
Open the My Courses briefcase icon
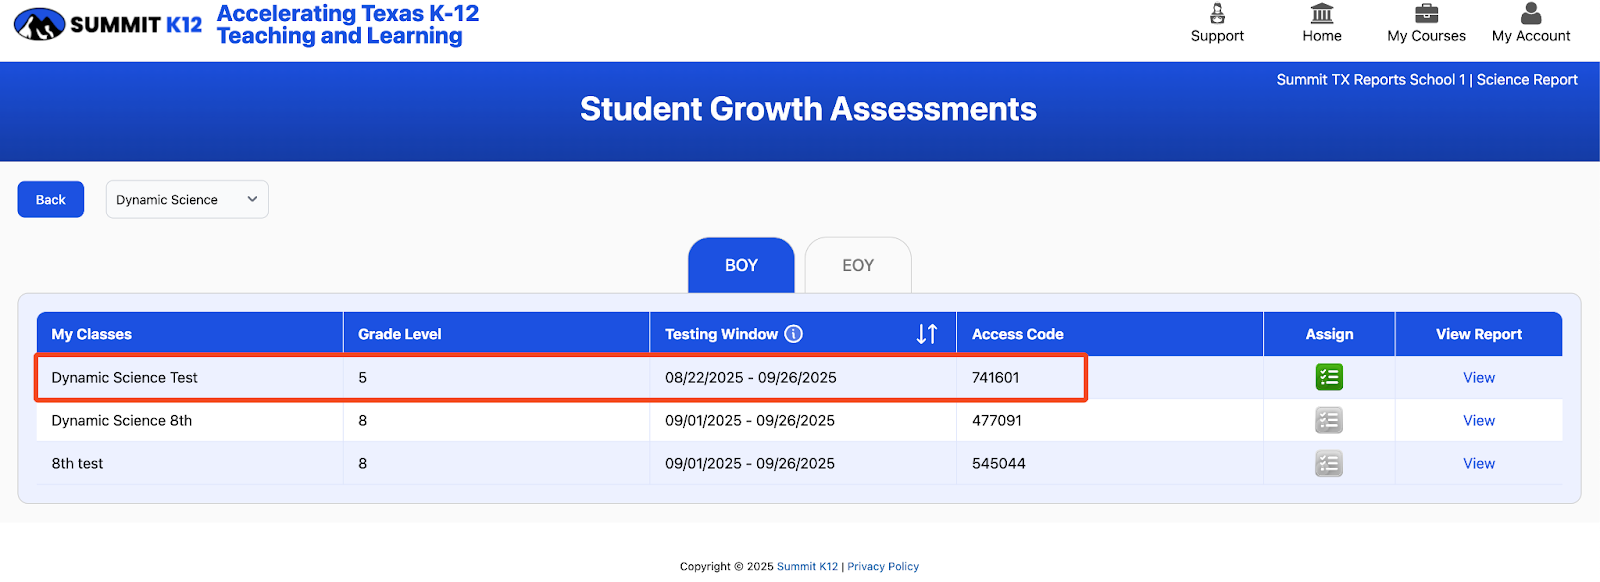click(x=1426, y=13)
